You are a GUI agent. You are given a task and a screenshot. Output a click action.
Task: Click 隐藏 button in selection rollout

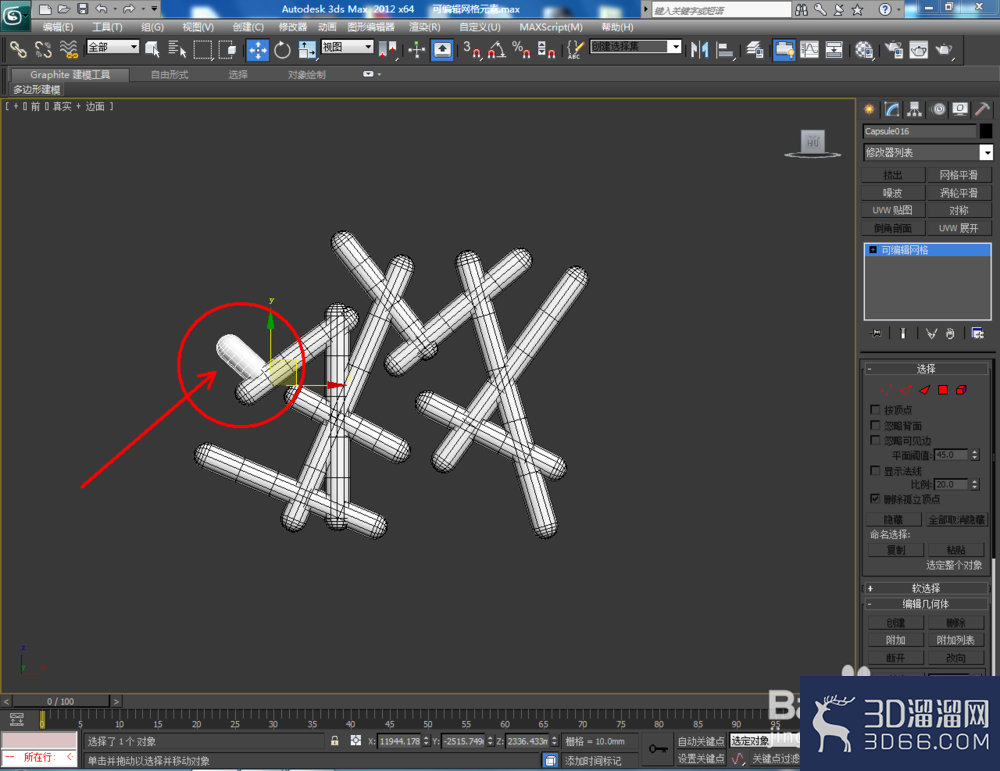(893, 519)
